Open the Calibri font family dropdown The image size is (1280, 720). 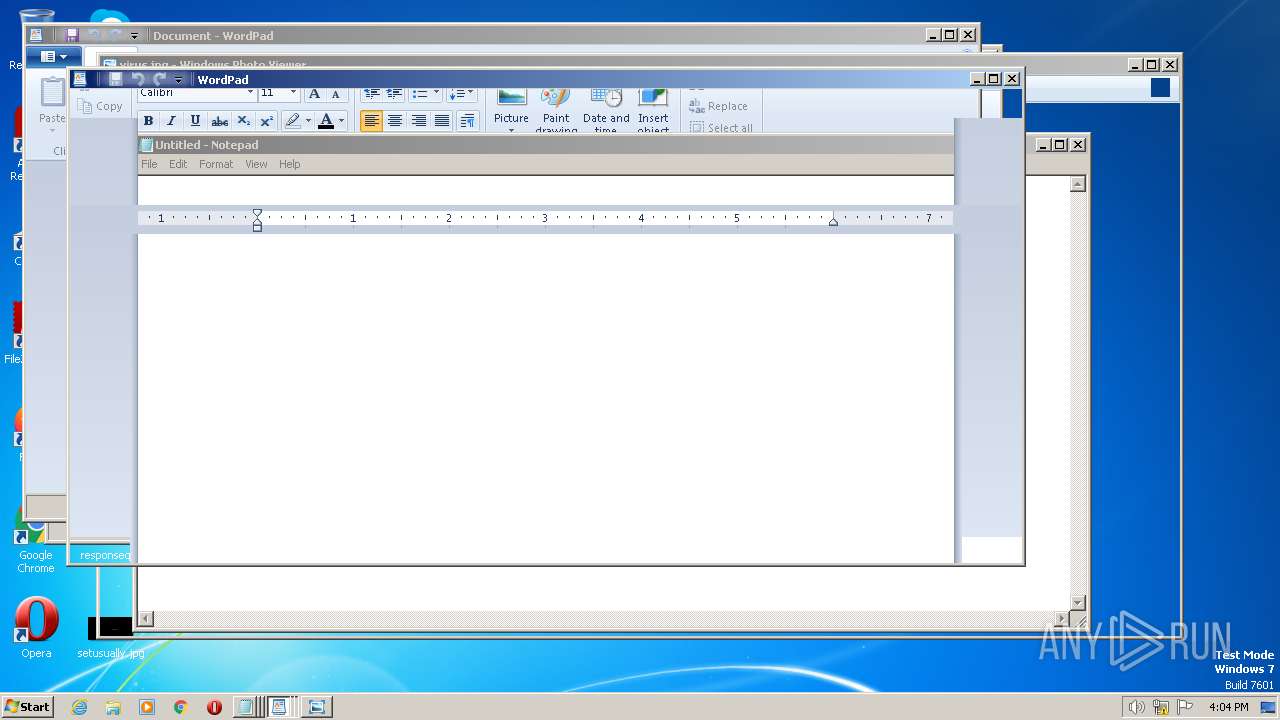click(250, 93)
